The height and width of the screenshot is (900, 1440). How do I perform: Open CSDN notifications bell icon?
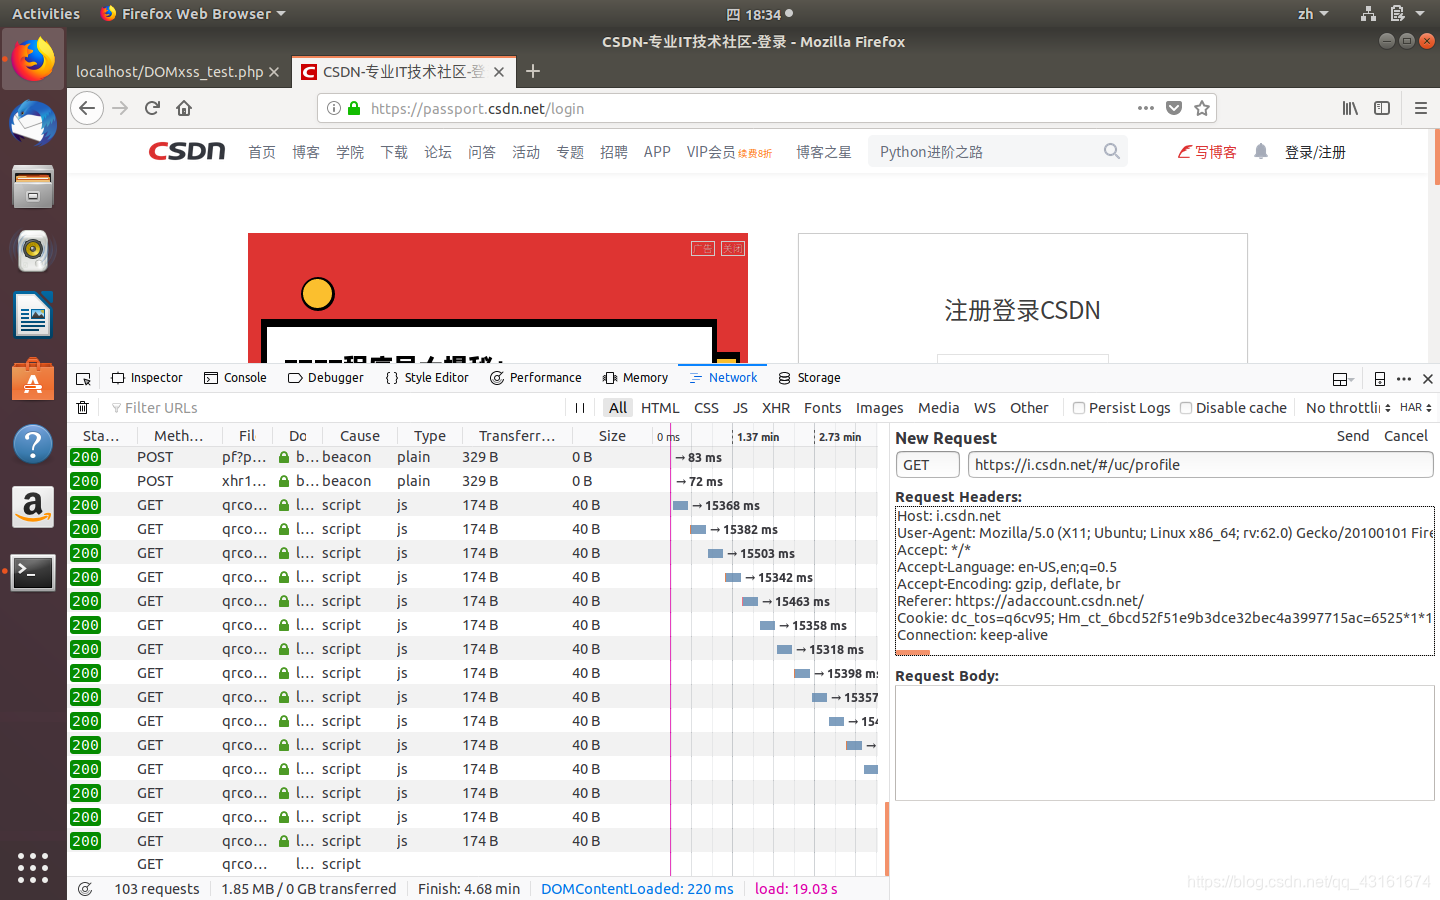click(1261, 151)
